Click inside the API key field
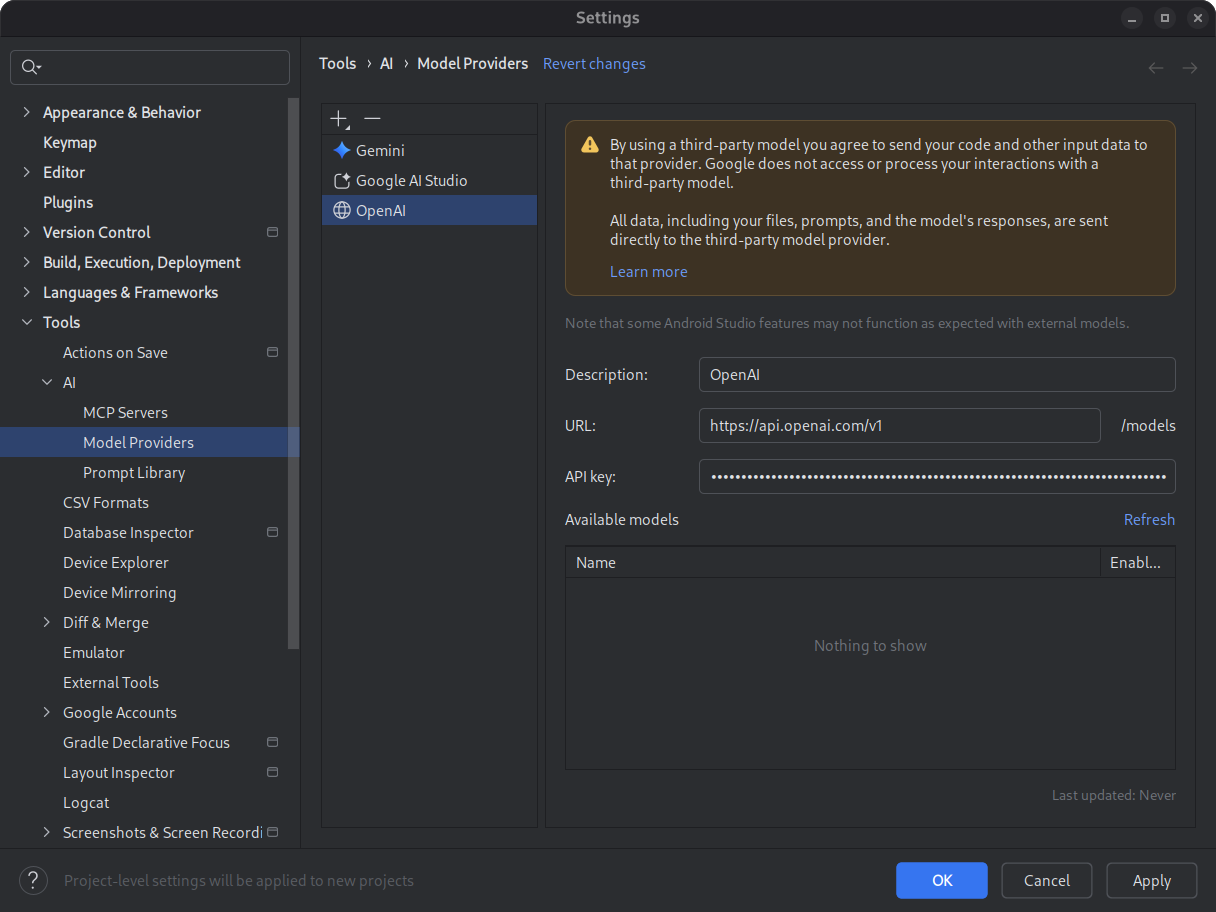Image resolution: width=1216 pixels, height=912 pixels. [937, 476]
